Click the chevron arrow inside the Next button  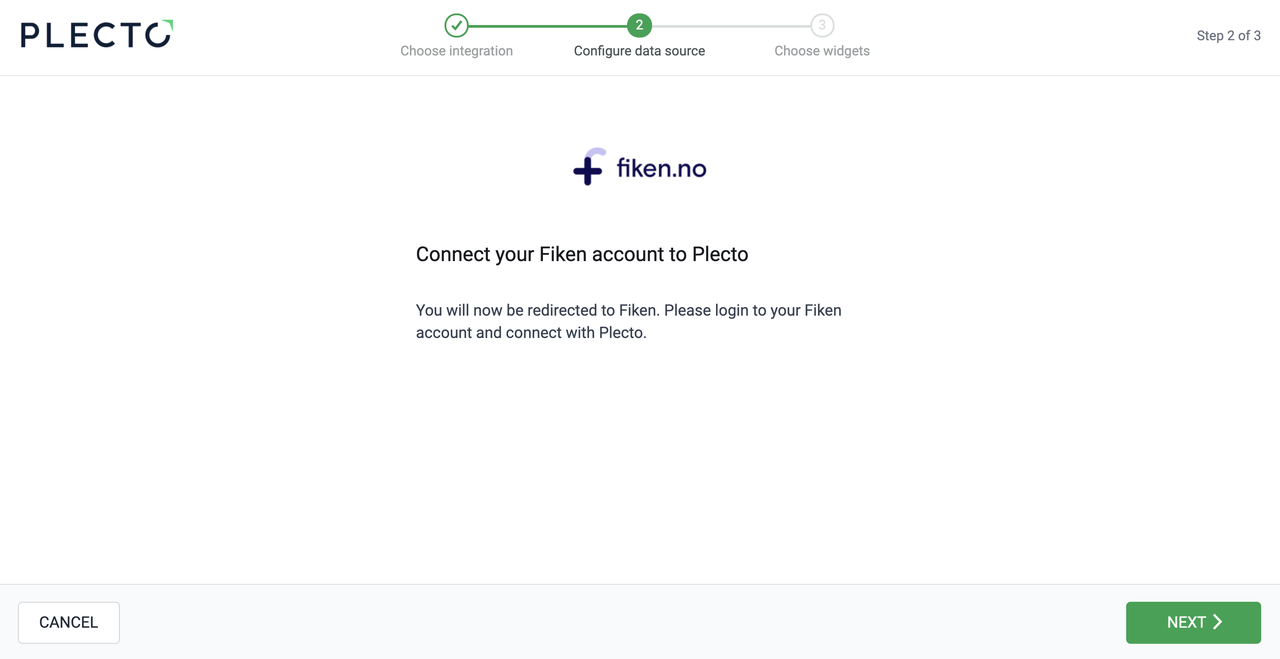coord(1218,622)
